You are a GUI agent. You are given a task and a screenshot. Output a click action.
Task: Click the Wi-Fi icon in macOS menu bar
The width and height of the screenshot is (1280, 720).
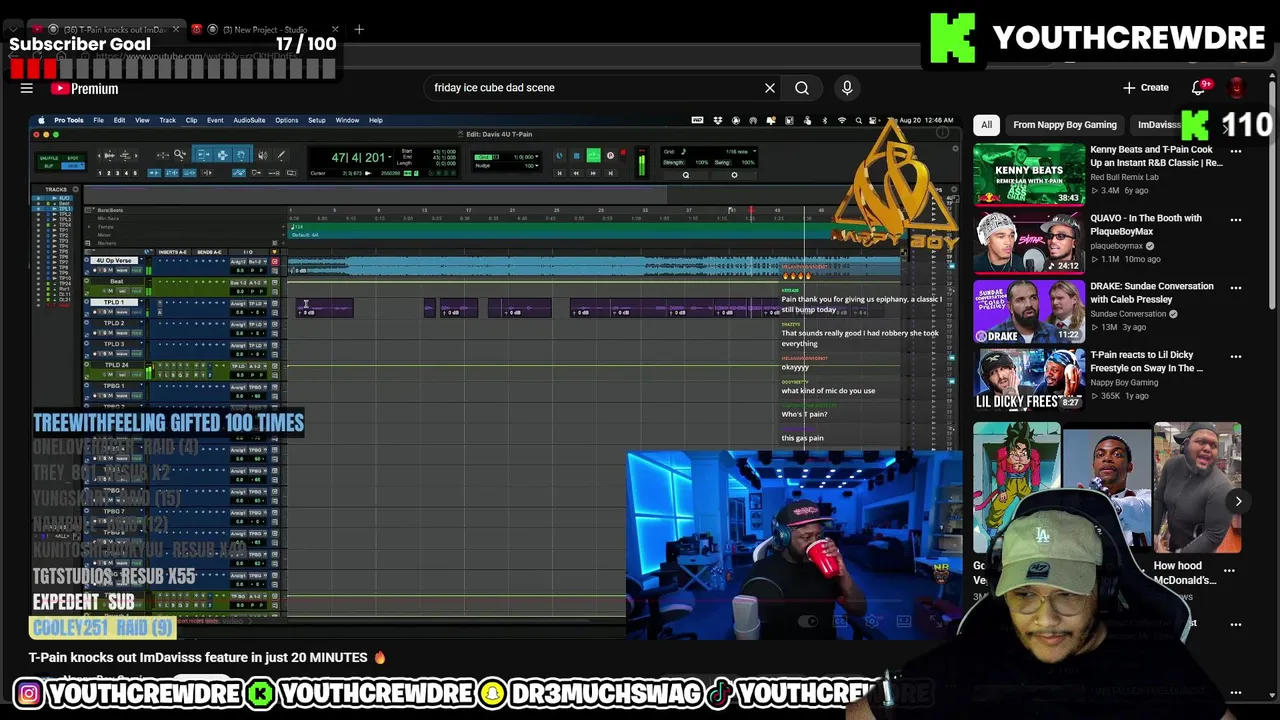tap(842, 120)
